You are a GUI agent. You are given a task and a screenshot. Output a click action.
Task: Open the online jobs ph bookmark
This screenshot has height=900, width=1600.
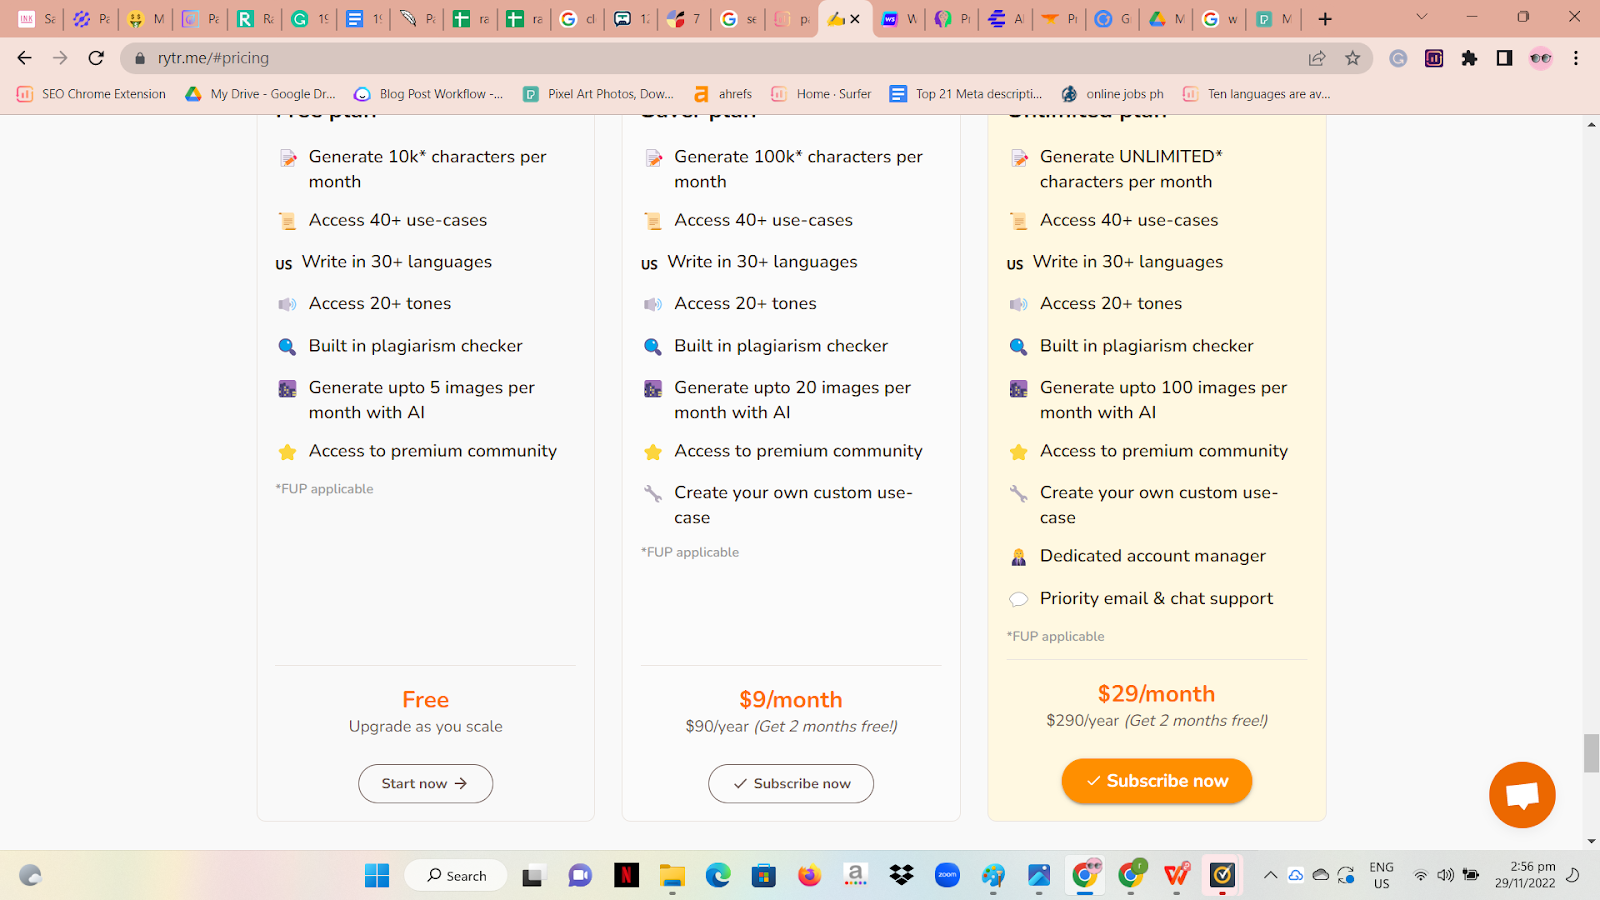(x=1112, y=94)
